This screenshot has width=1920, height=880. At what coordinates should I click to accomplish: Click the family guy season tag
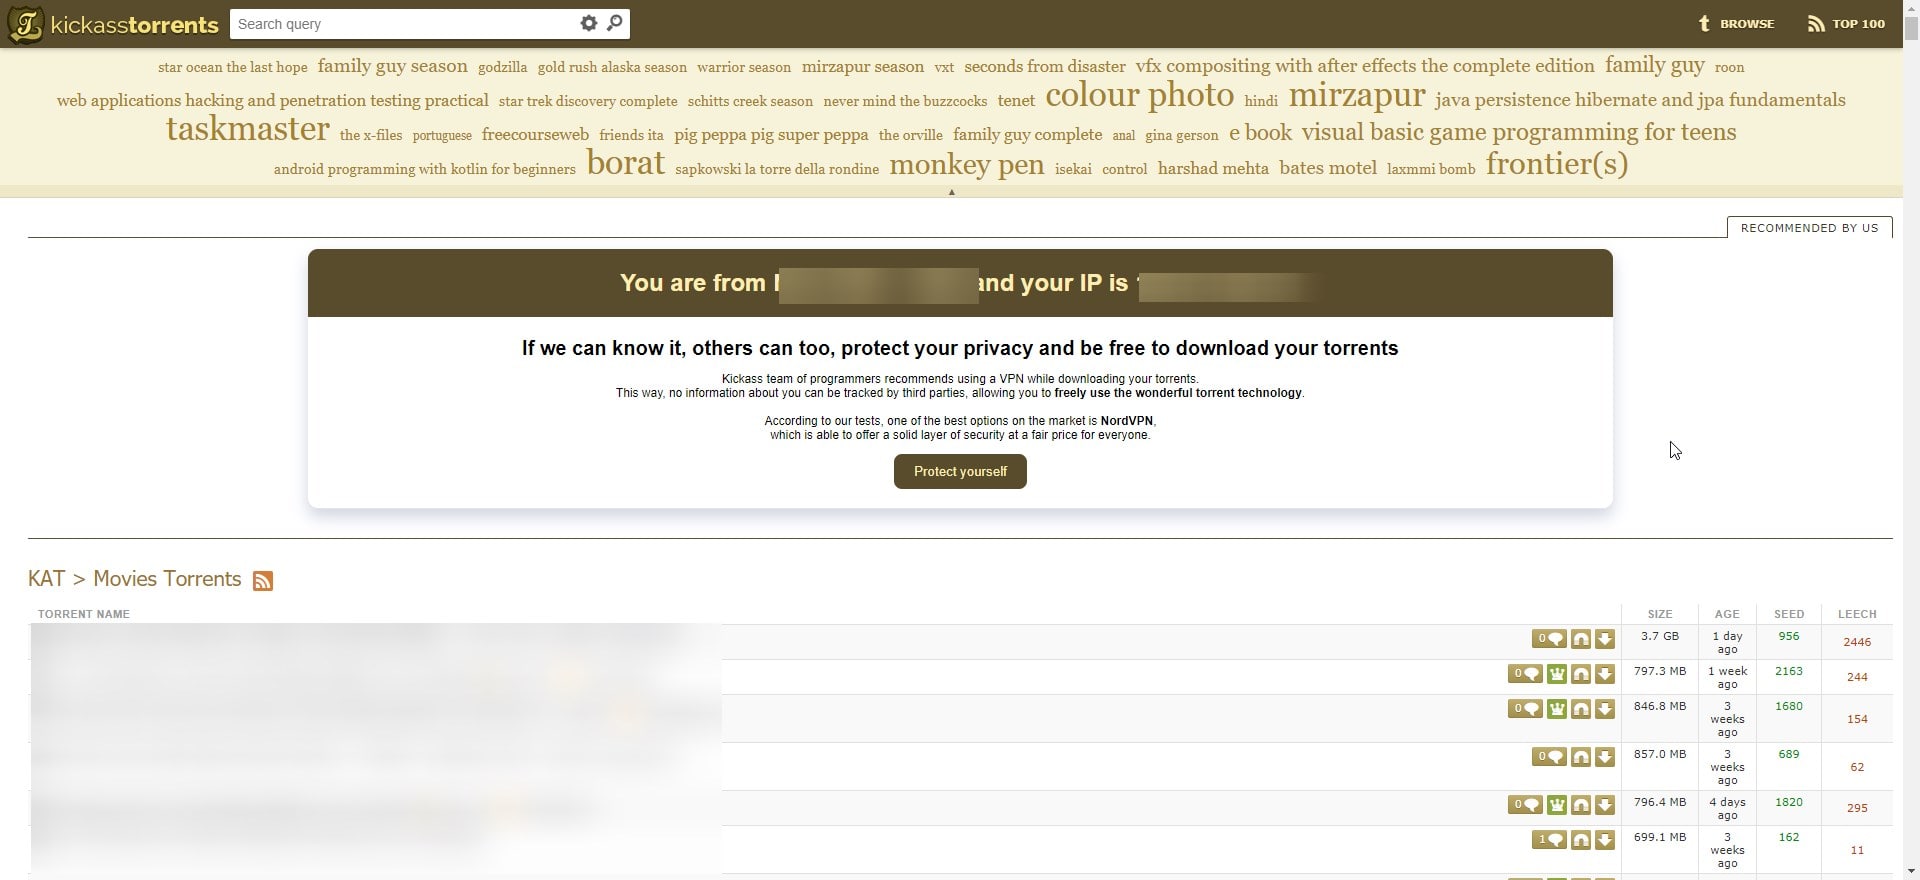point(393,66)
